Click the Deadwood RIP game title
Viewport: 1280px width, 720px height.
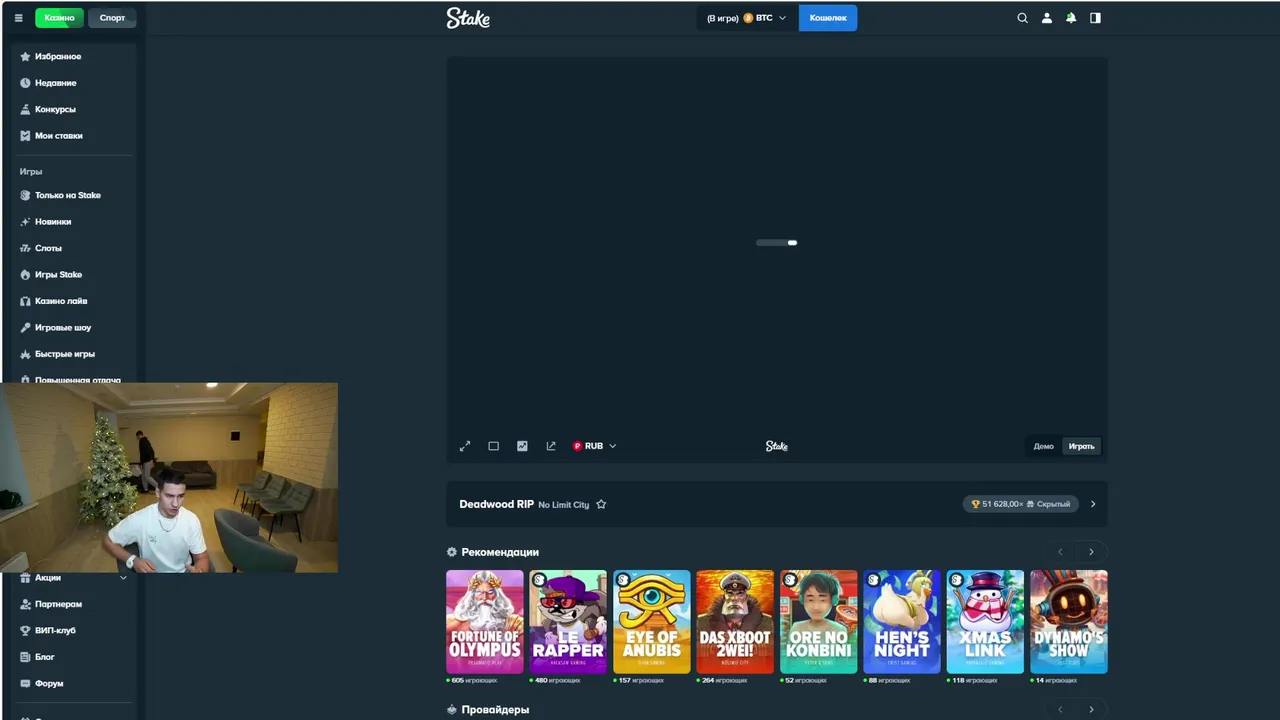(x=496, y=504)
